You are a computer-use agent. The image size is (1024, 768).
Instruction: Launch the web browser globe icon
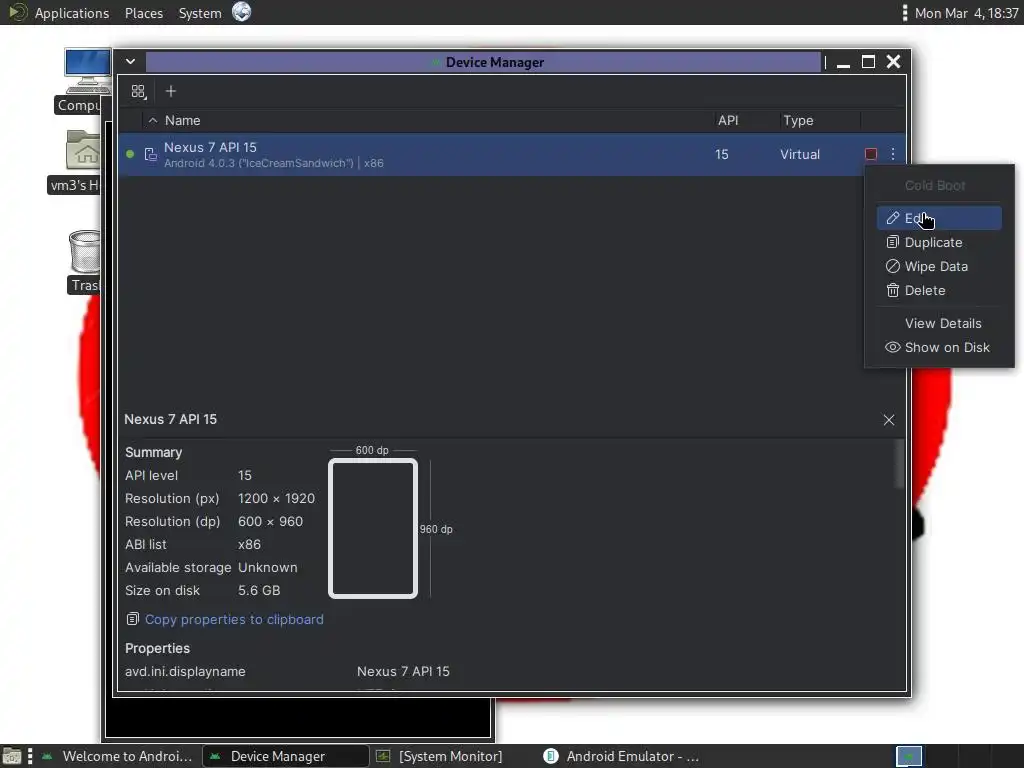click(242, 12)
